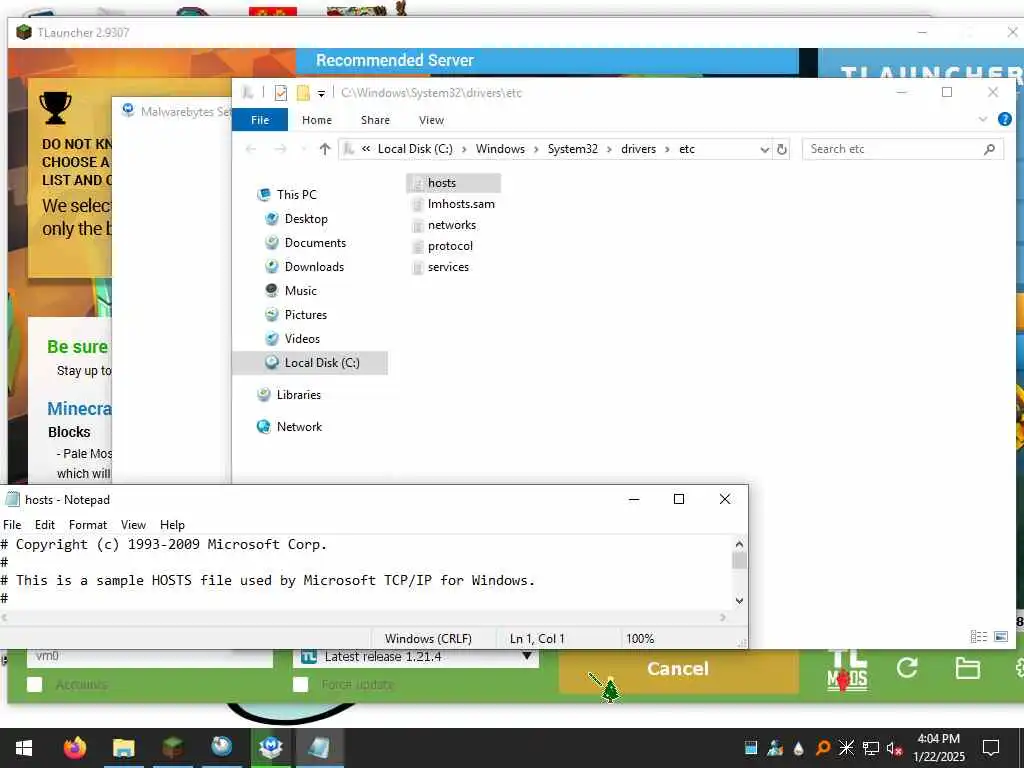Open the Latest release 1.21.4 version dropdown
Screen dimensions: 1024x768
point(416,657)
